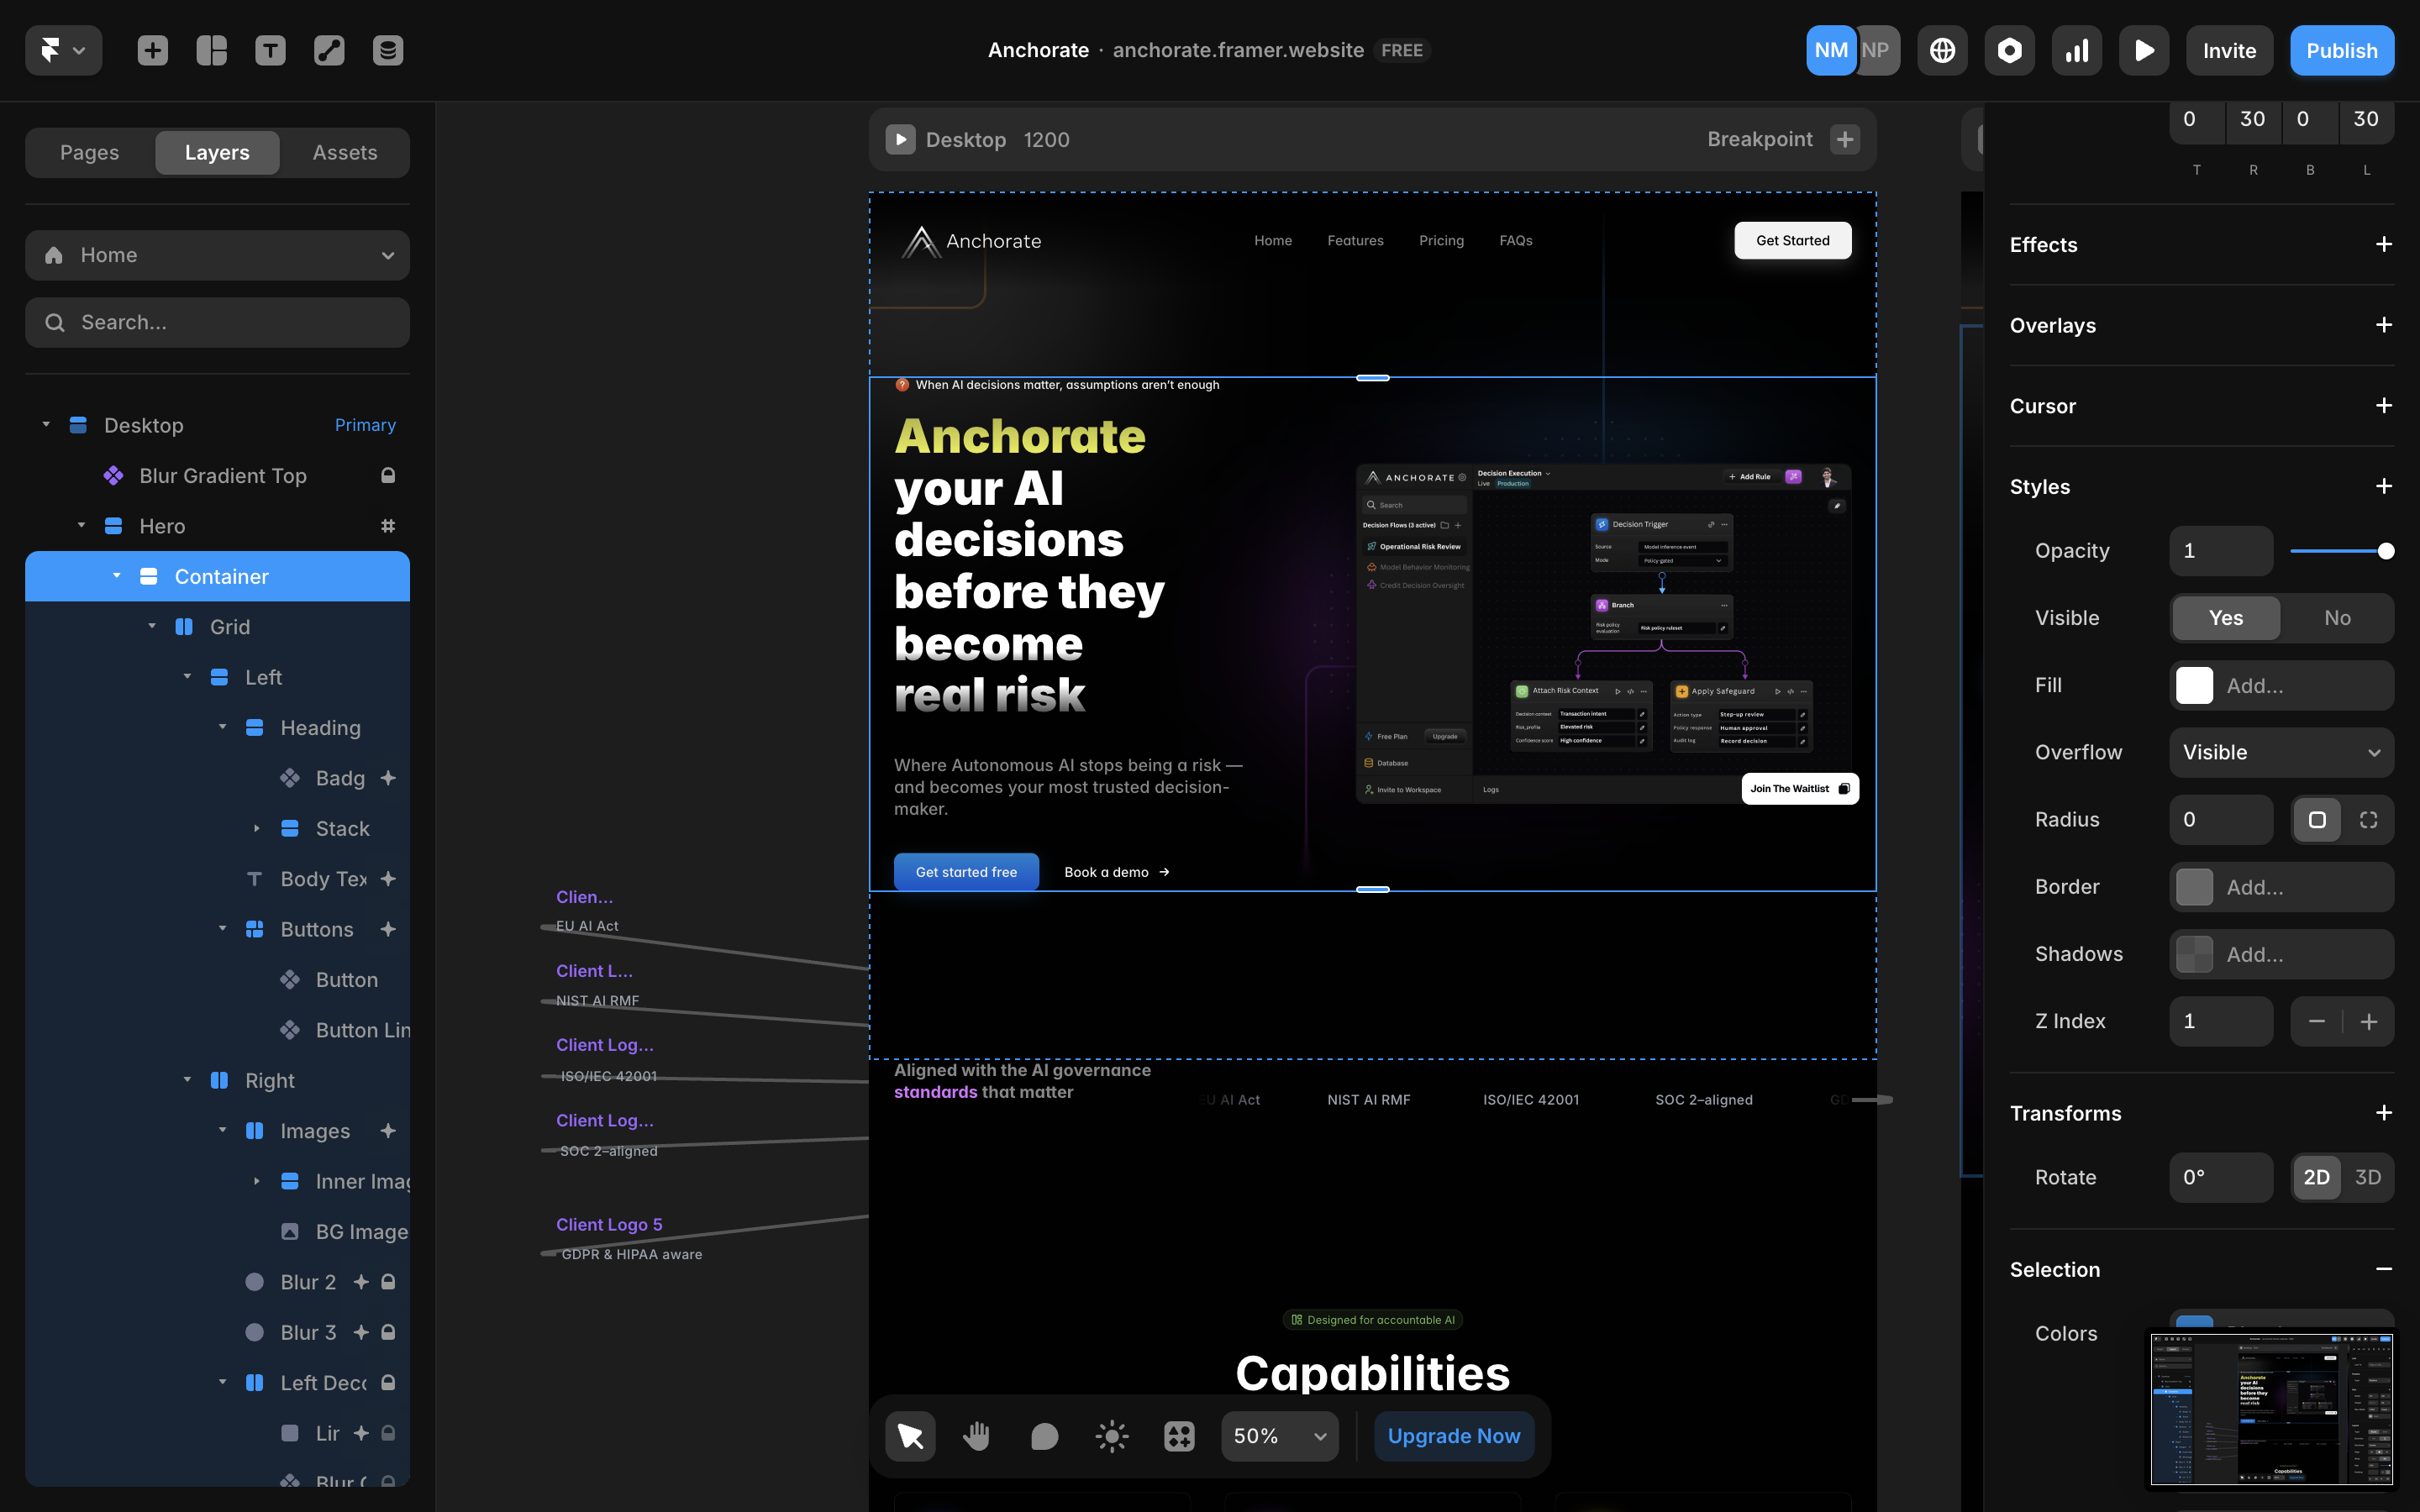Click the Upgrade Now button
The image size is (2420, 1512).
[x=1454, y=1436]
